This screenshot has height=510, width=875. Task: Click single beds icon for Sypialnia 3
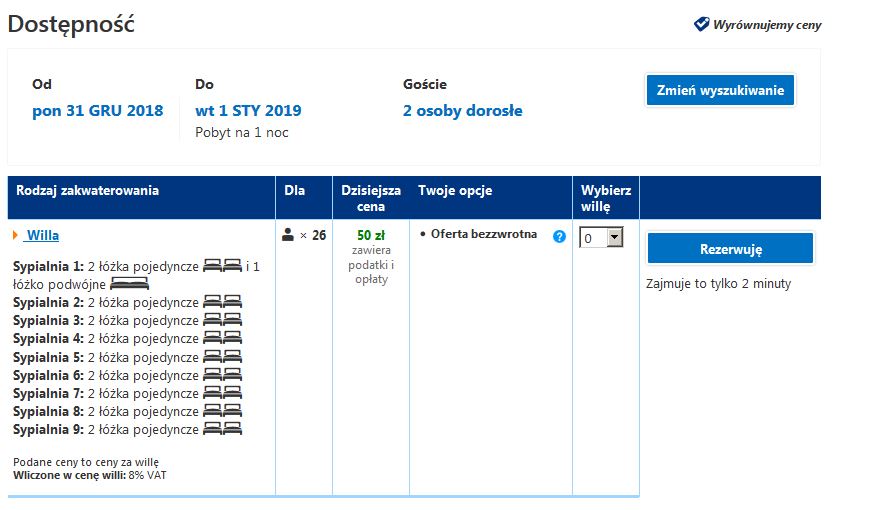pyautogui.click(x=222, y=320)
